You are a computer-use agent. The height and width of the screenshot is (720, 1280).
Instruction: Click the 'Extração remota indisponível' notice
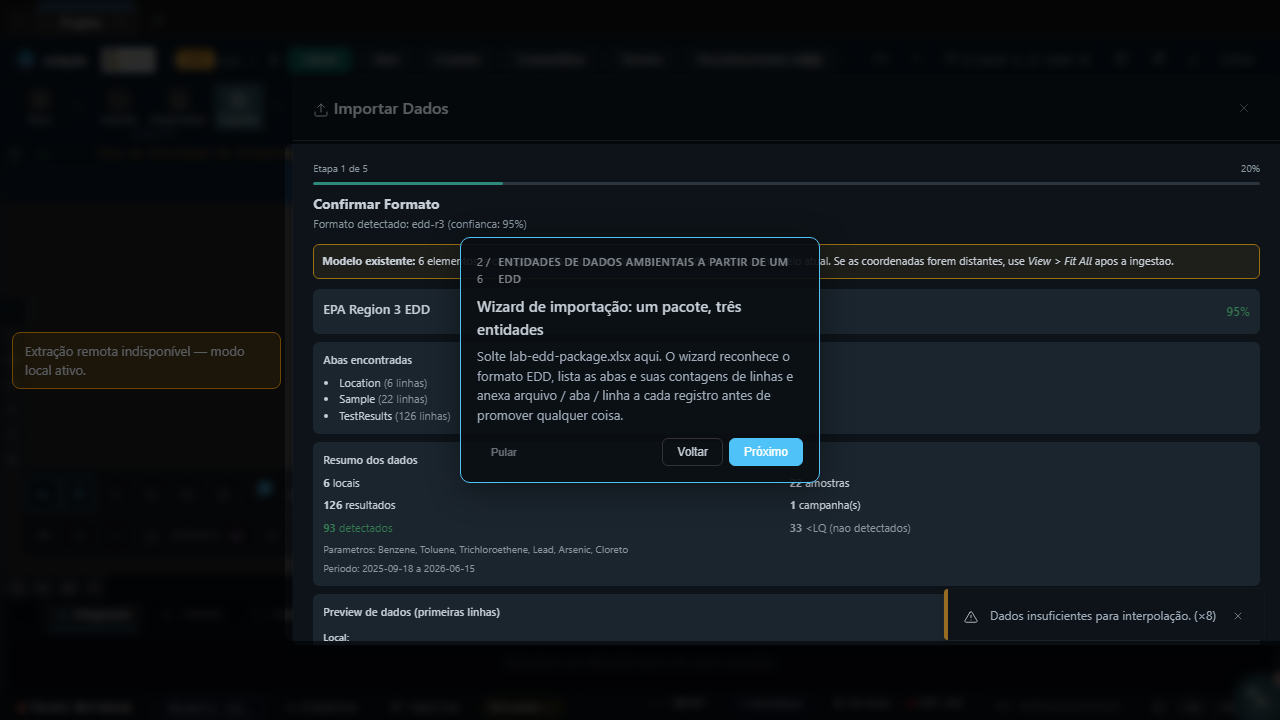(146, 360)
